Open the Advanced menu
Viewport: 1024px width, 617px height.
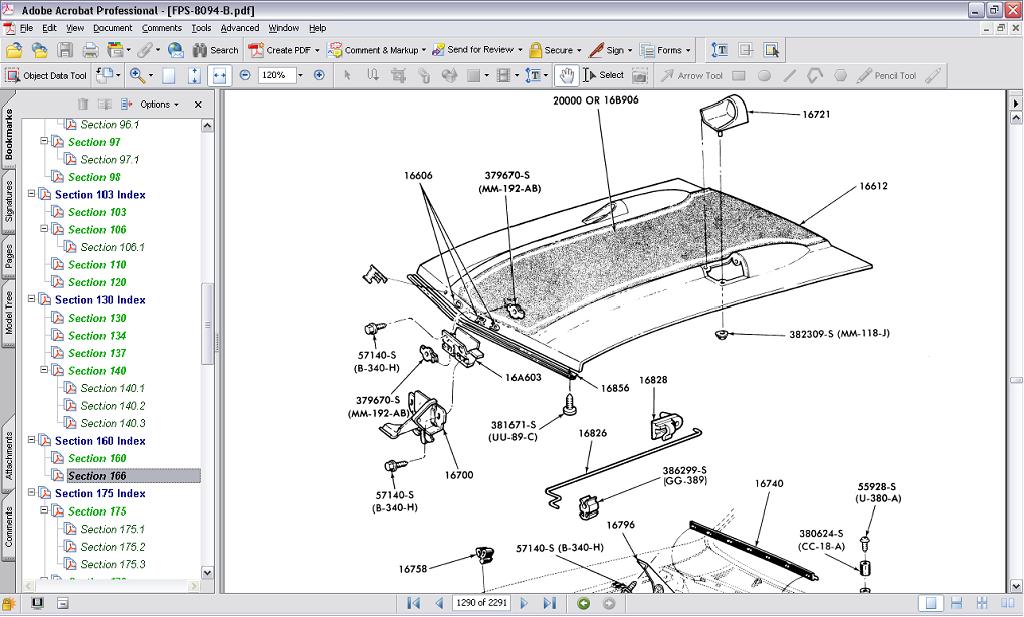pyautogui.click(x=239, y=28)
